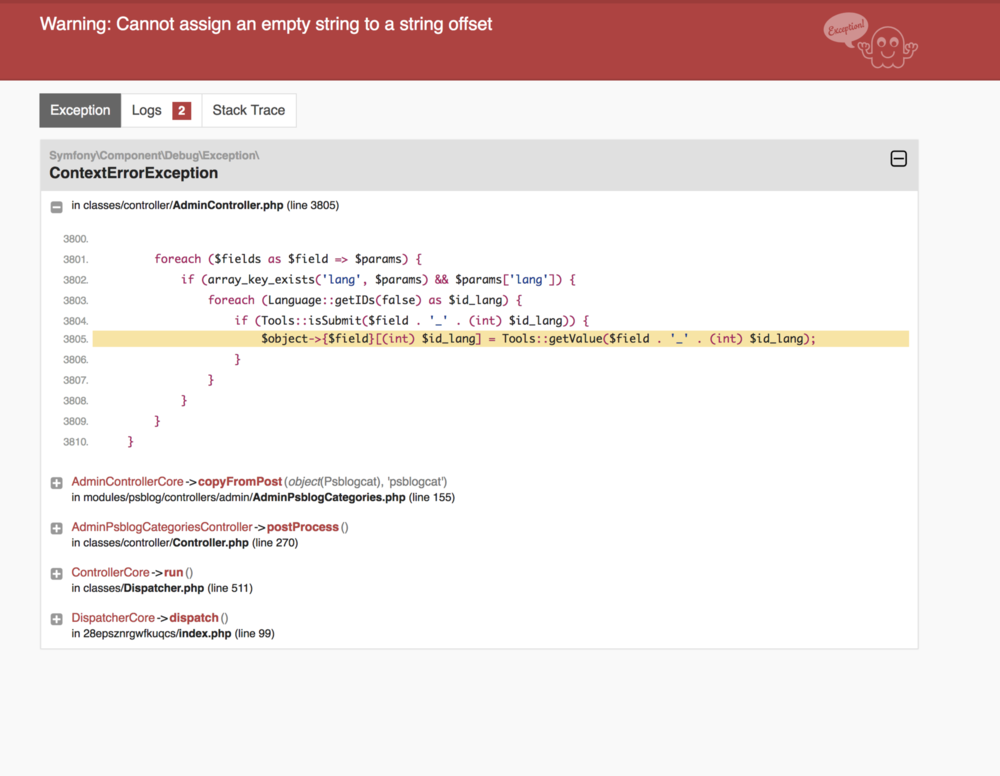Select the Exception tab

click(x=80, y=110)
